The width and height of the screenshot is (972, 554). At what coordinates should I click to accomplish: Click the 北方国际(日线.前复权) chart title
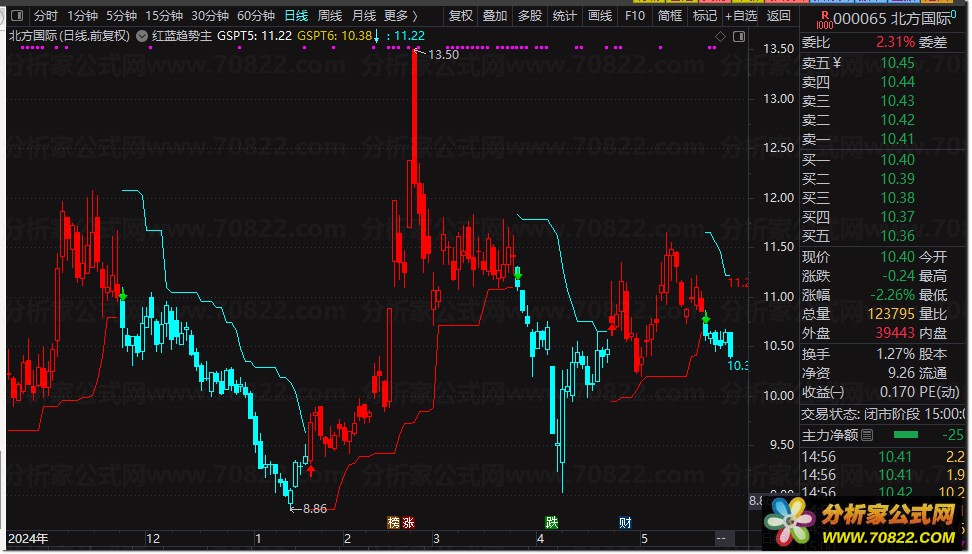tap(69, 36)
